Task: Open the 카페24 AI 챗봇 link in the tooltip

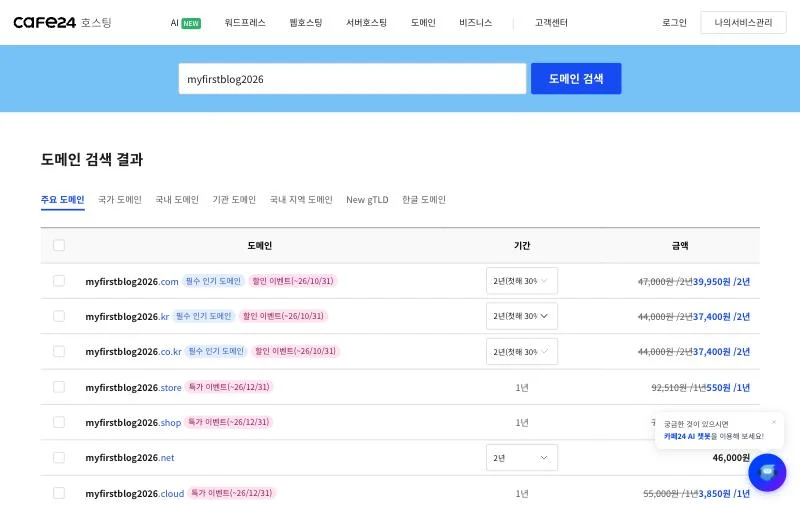Action: (x=687, y=436)
